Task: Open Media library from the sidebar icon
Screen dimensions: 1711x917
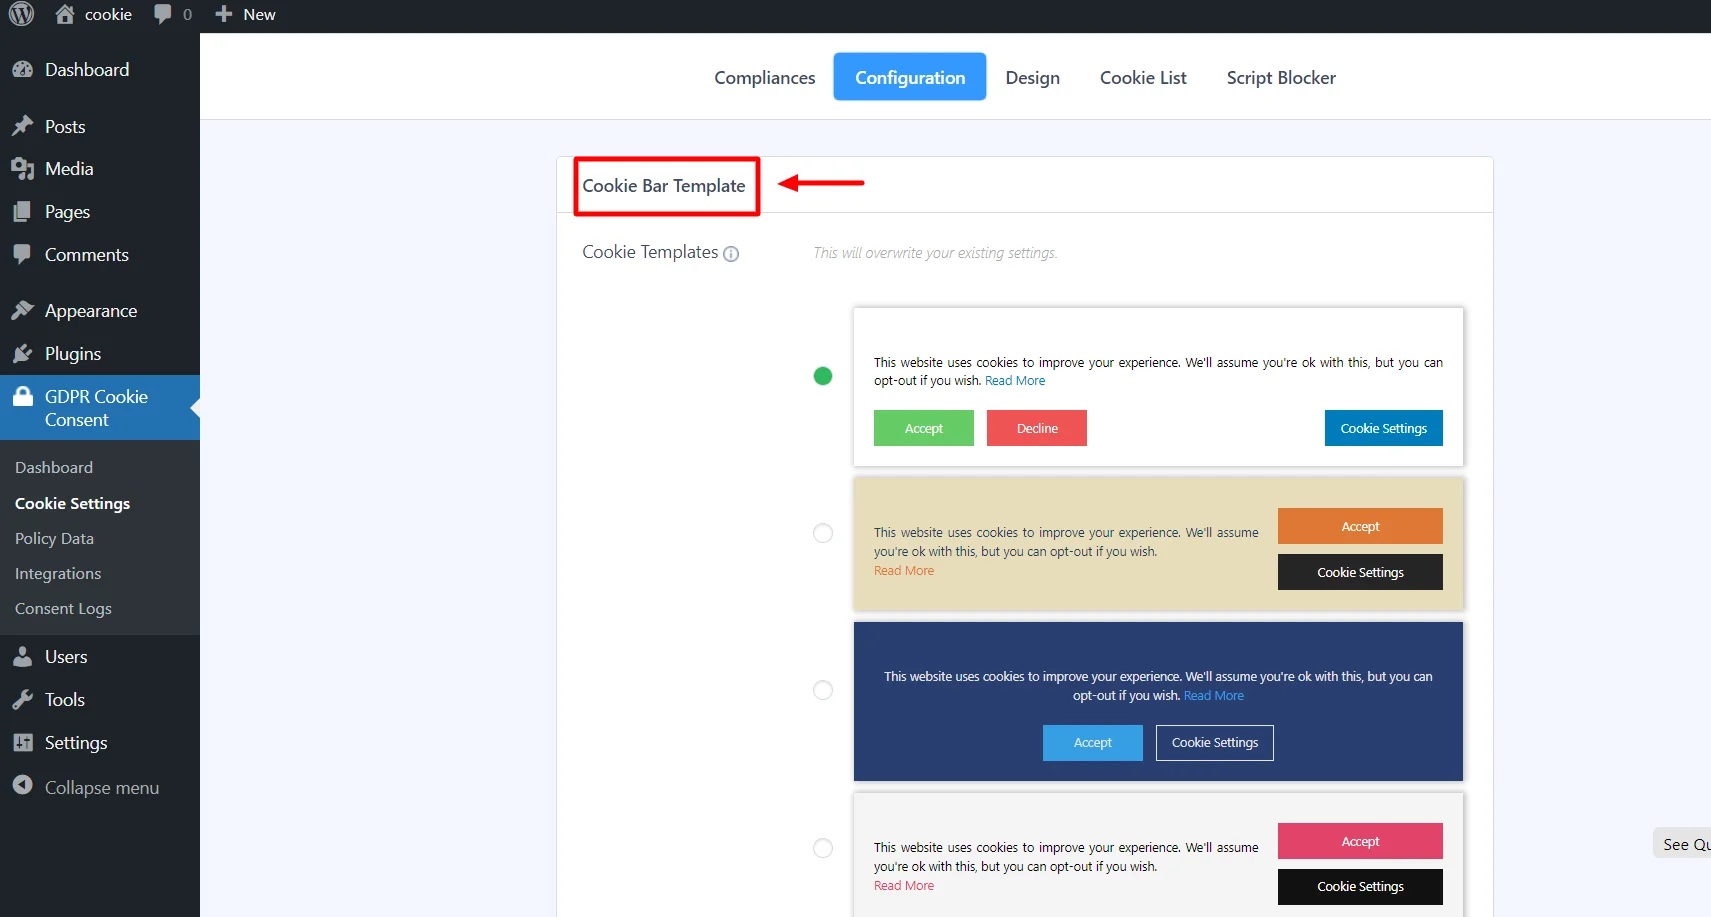Action: (x=22, y=169)
